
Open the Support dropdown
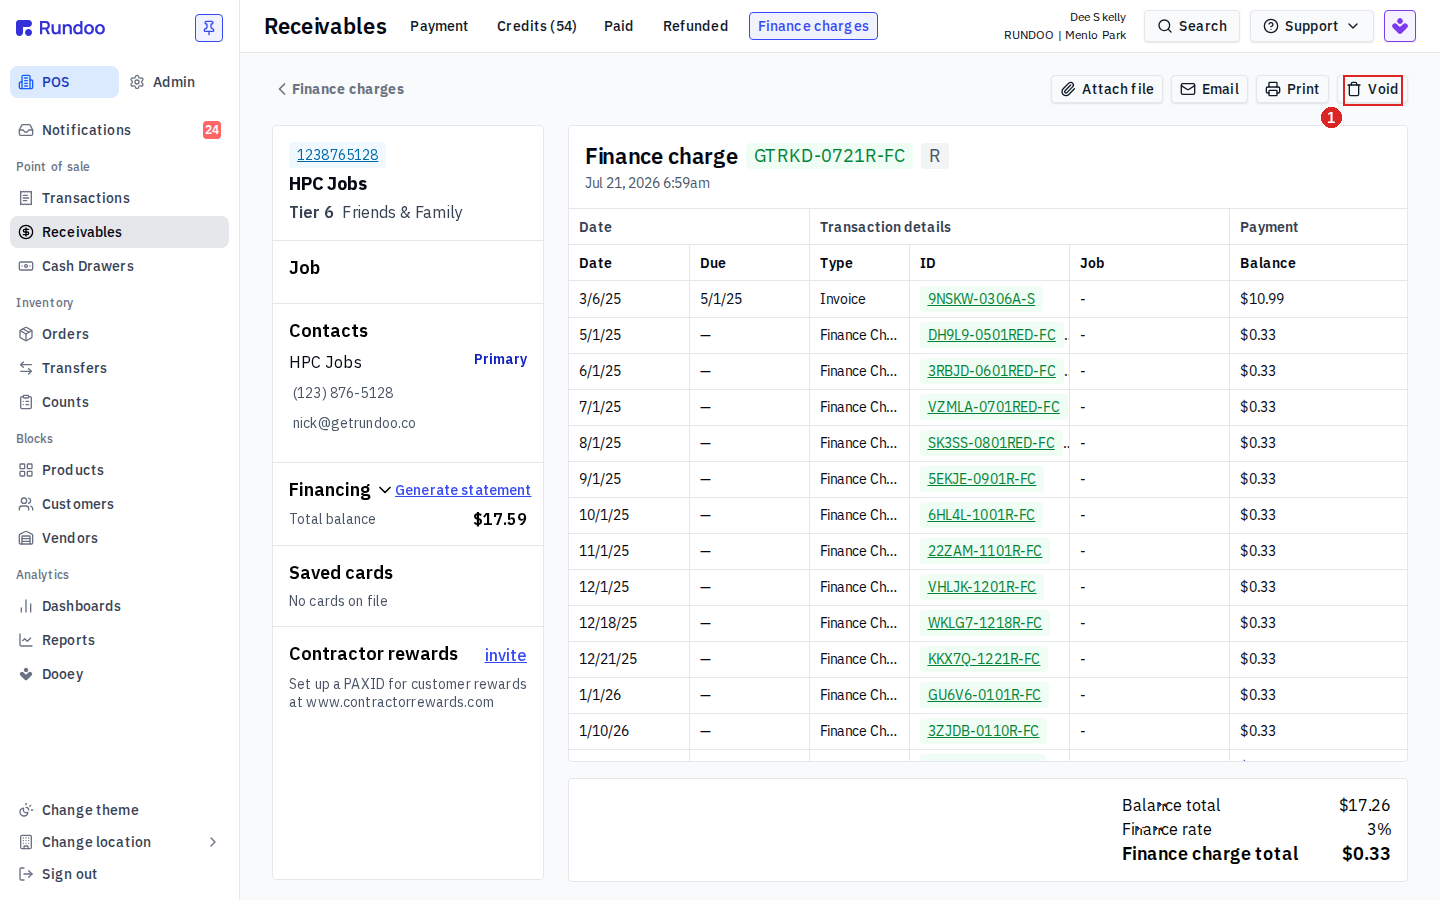tap(1312, 26)
